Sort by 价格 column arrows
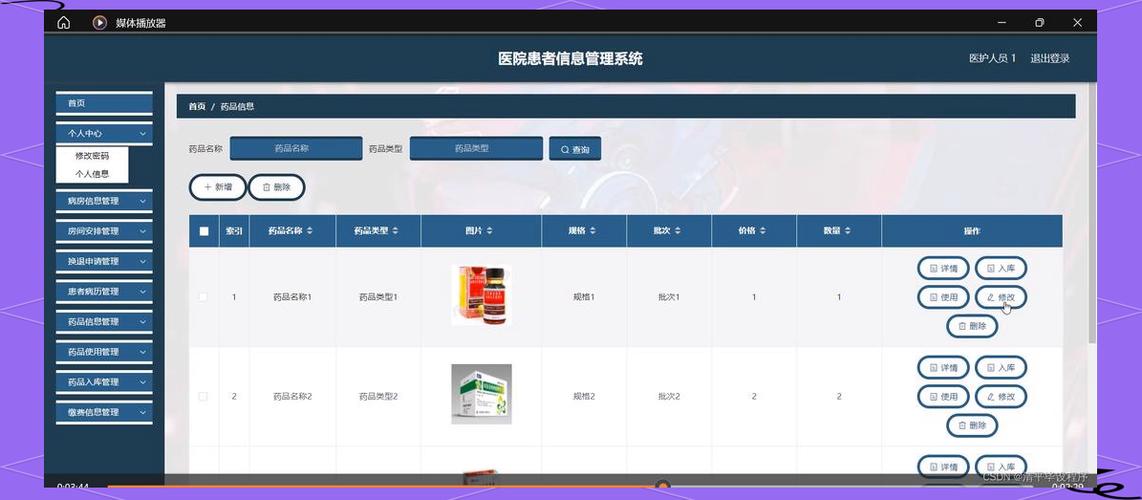The height and width of the screenshot is (500, 1142). 763,231
